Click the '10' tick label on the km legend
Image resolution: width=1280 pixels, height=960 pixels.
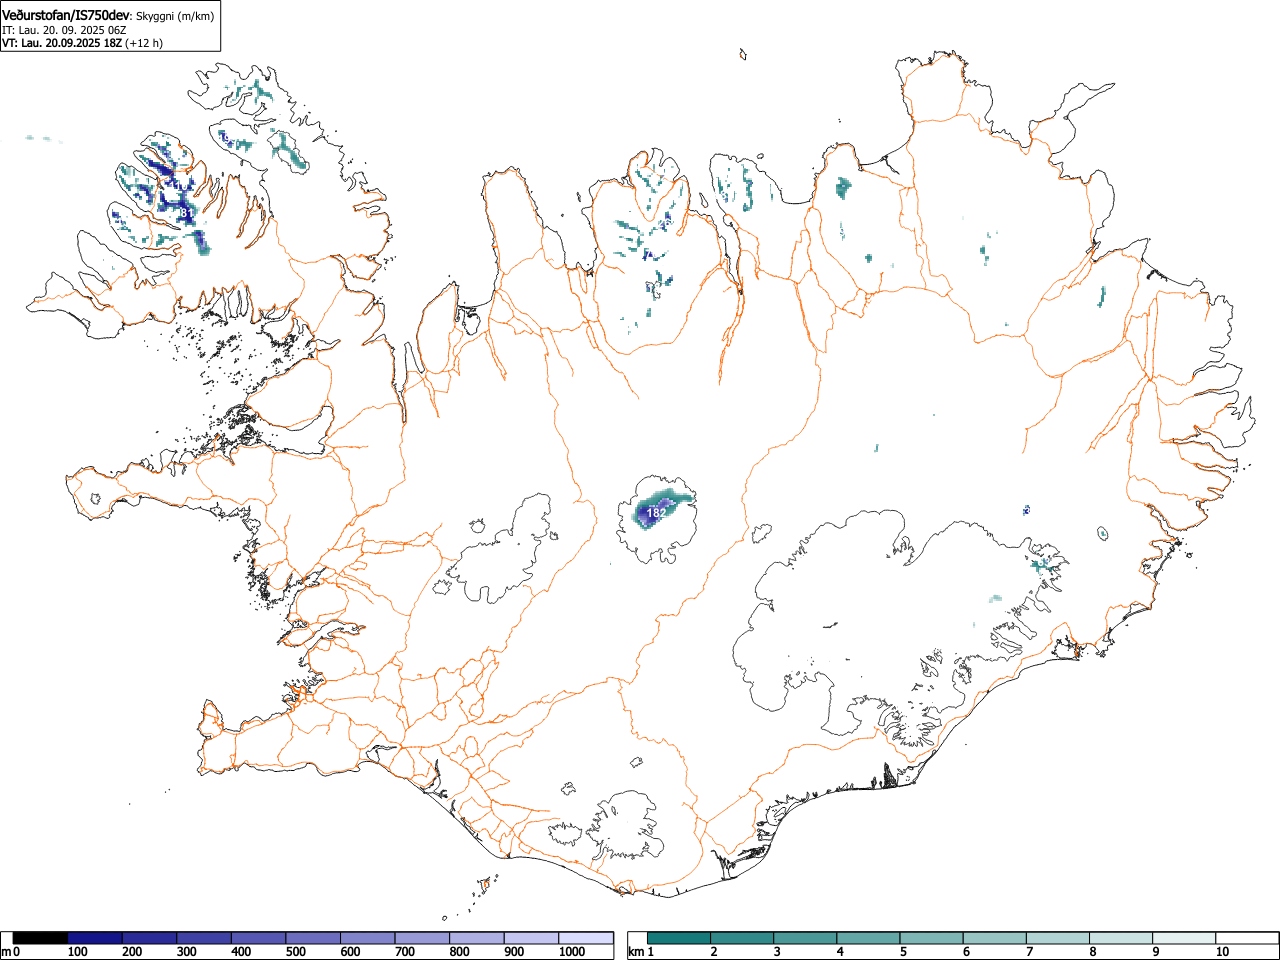[x=1222, y=952]
